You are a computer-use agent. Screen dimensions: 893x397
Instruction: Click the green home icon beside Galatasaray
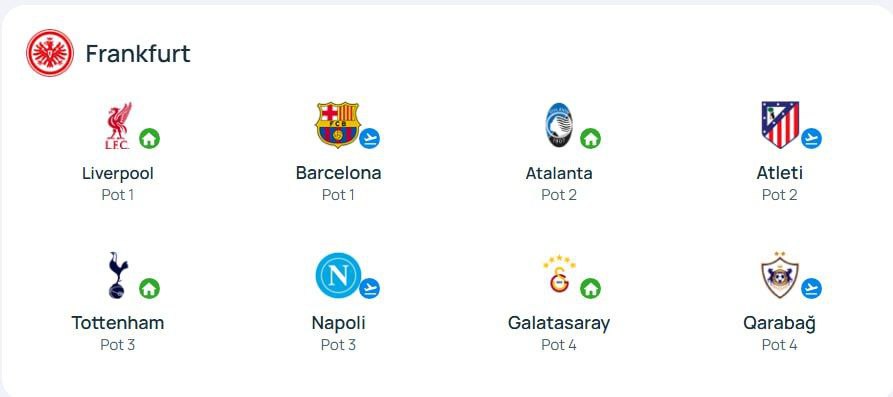(x=591, y=289)
